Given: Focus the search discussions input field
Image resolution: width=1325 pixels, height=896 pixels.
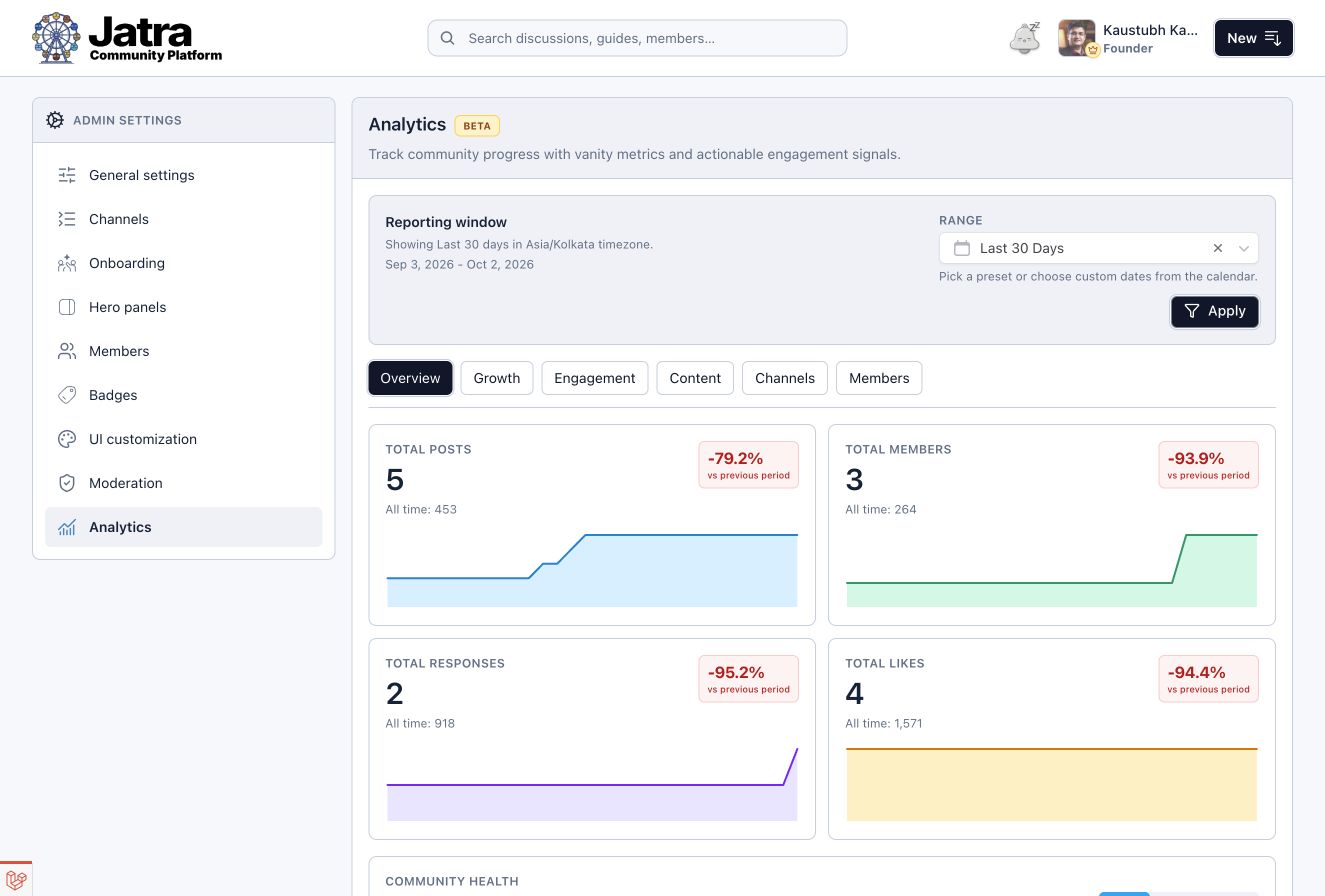Looking at the screenshot, I should [x=637, y=38].
